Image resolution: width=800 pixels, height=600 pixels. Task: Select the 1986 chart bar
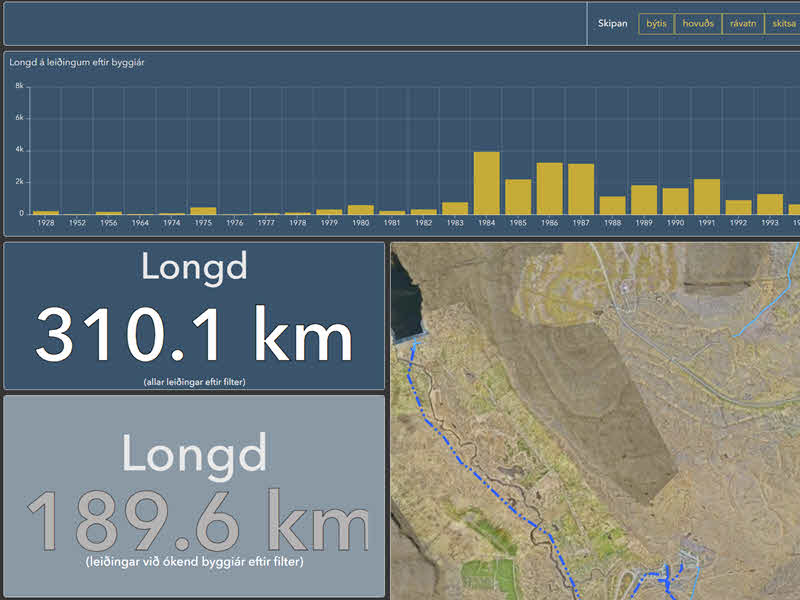click(549, 188)
